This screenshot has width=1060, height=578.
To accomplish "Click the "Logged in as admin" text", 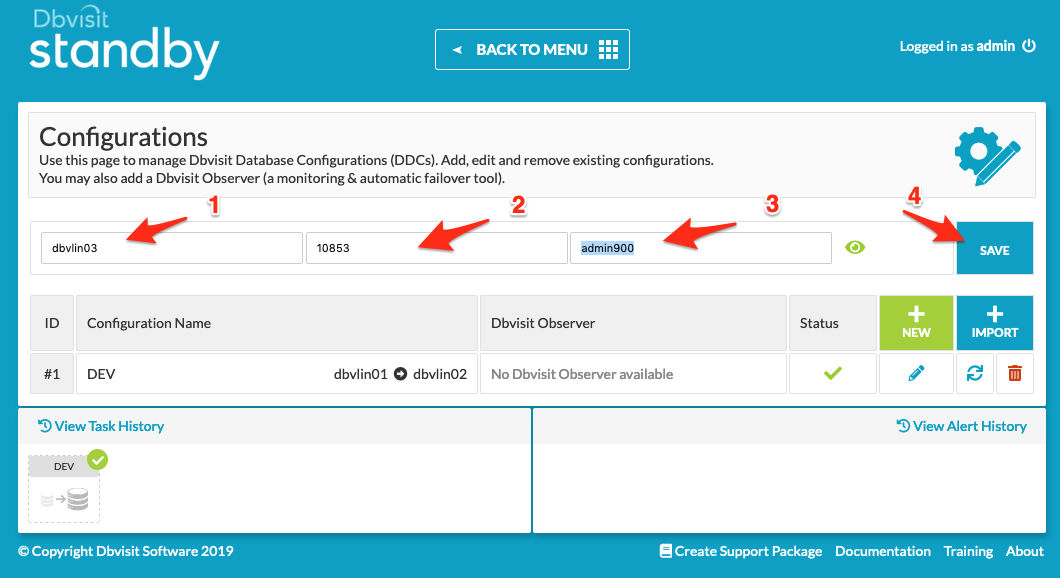I will [x=957, y=46].
